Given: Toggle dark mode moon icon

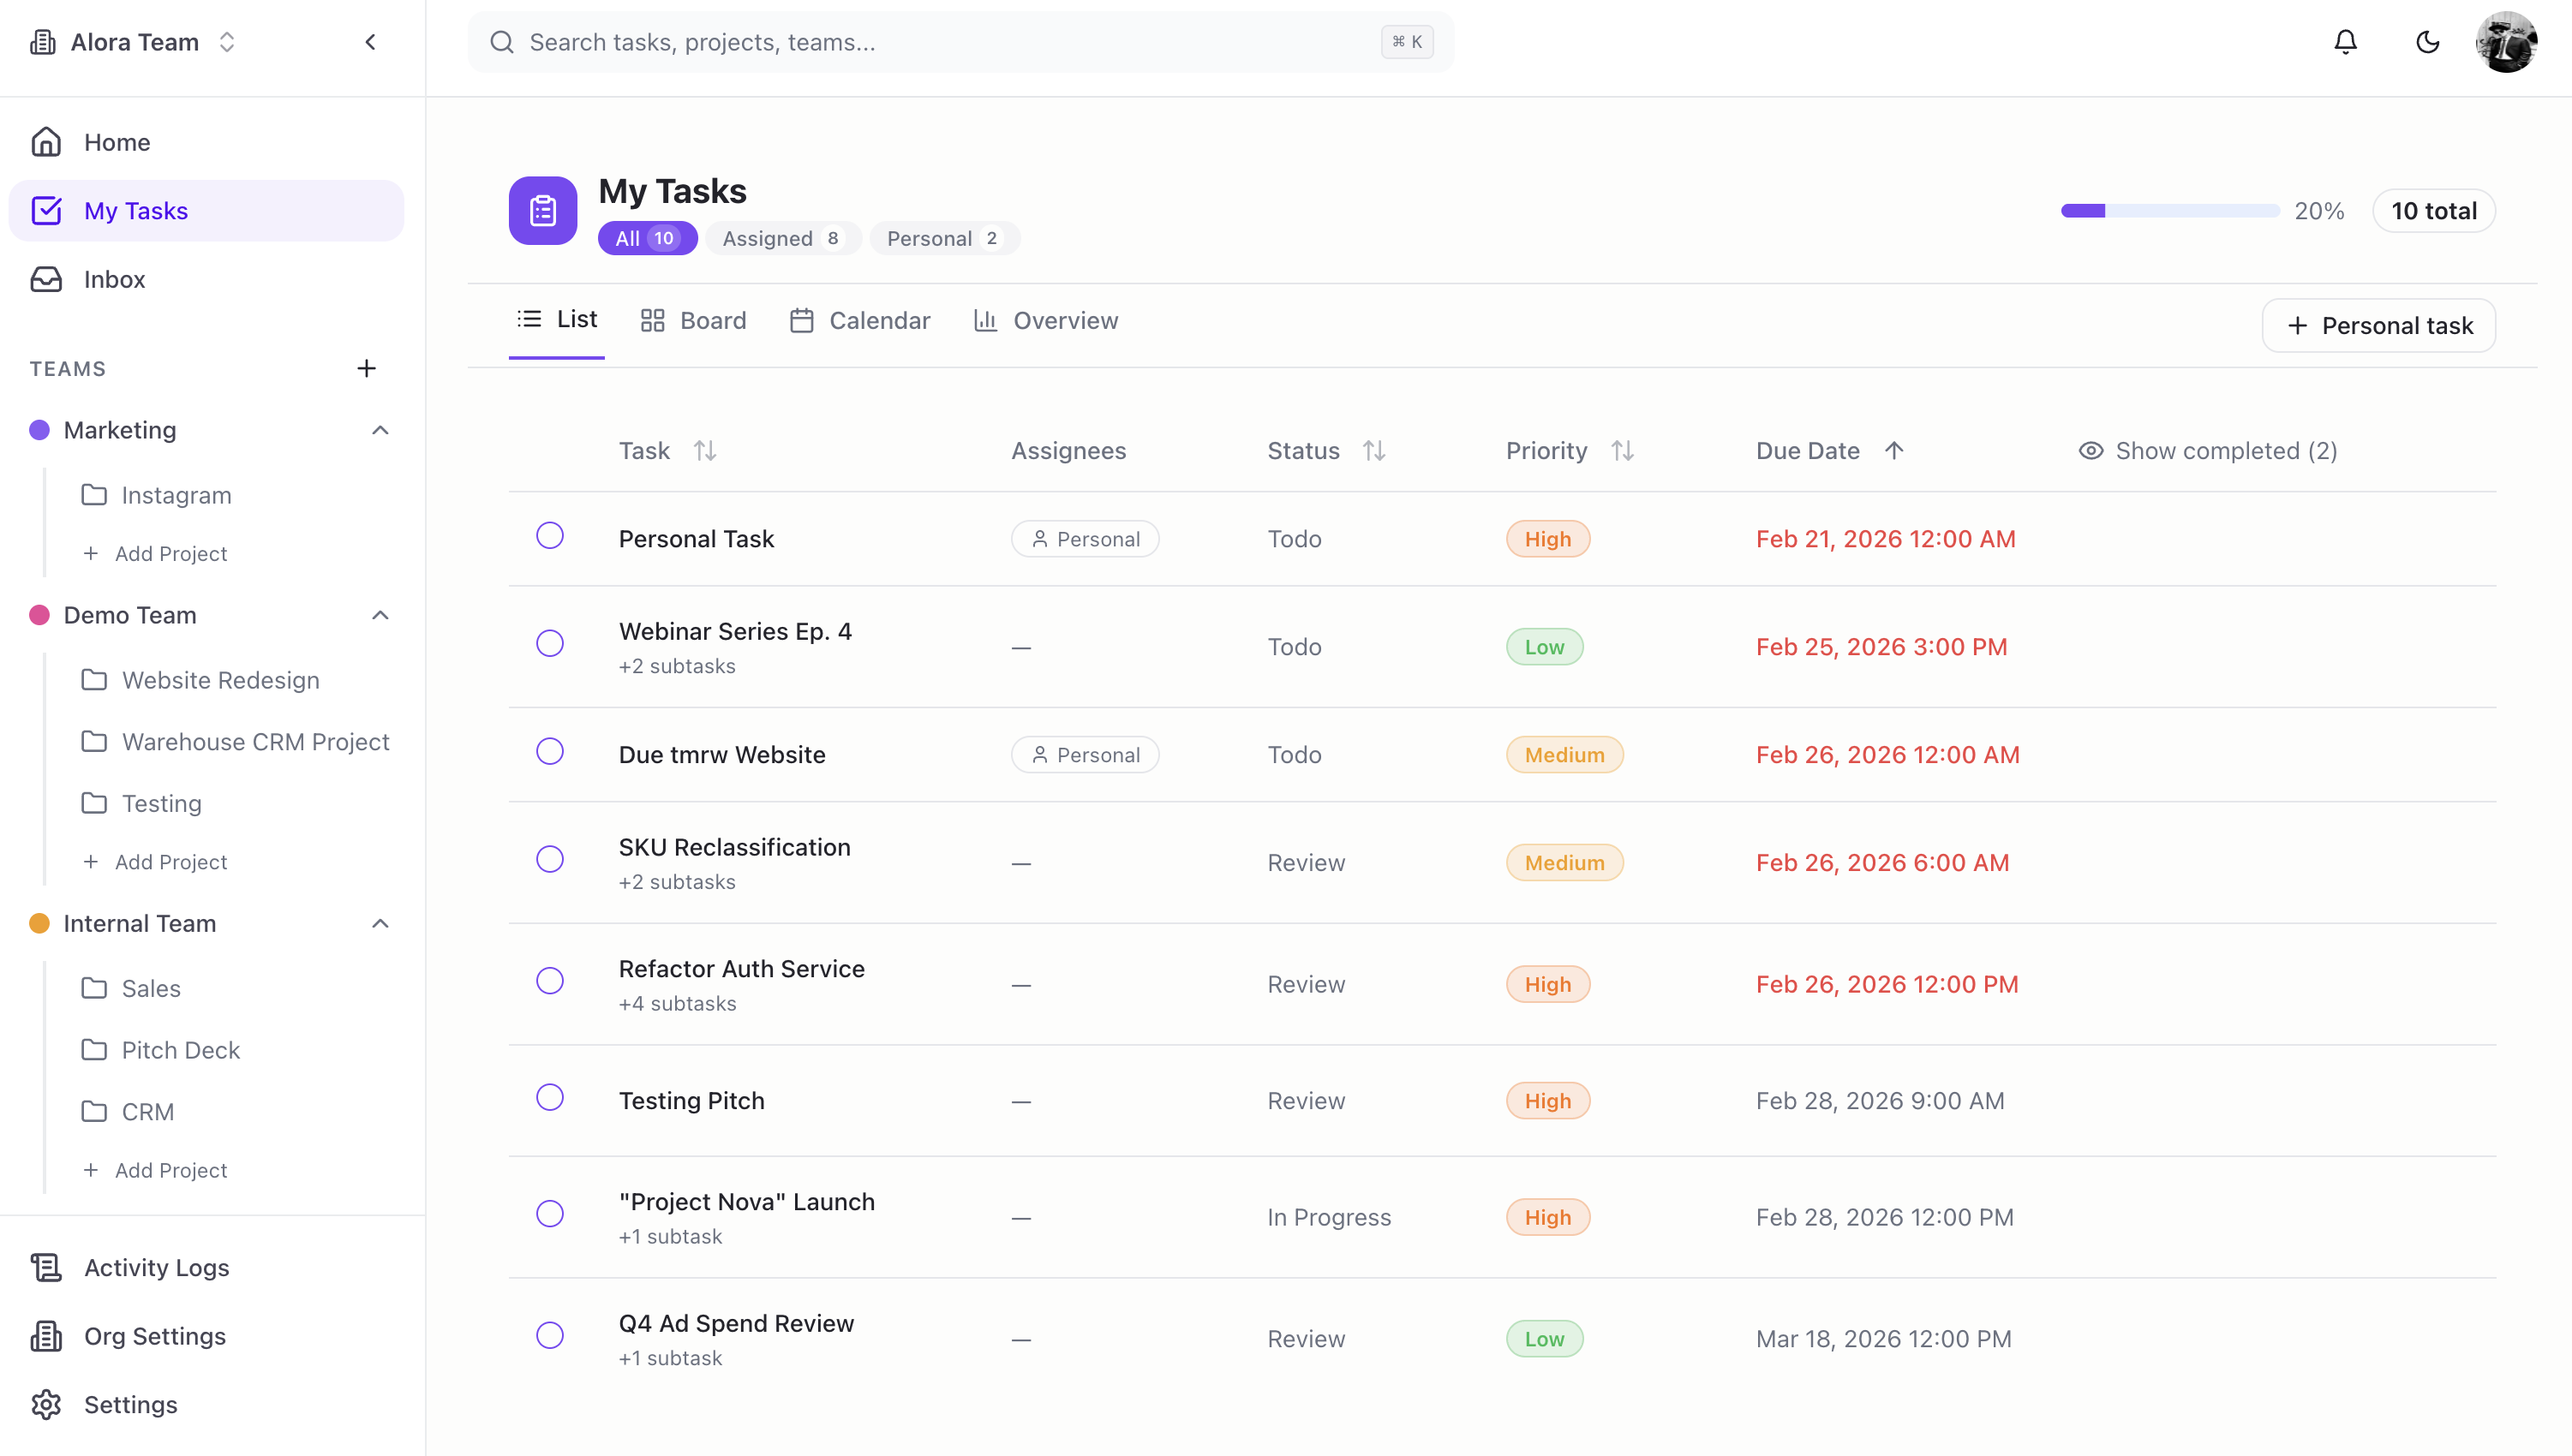Looking at the screenshot, I should click(2427, 42).
